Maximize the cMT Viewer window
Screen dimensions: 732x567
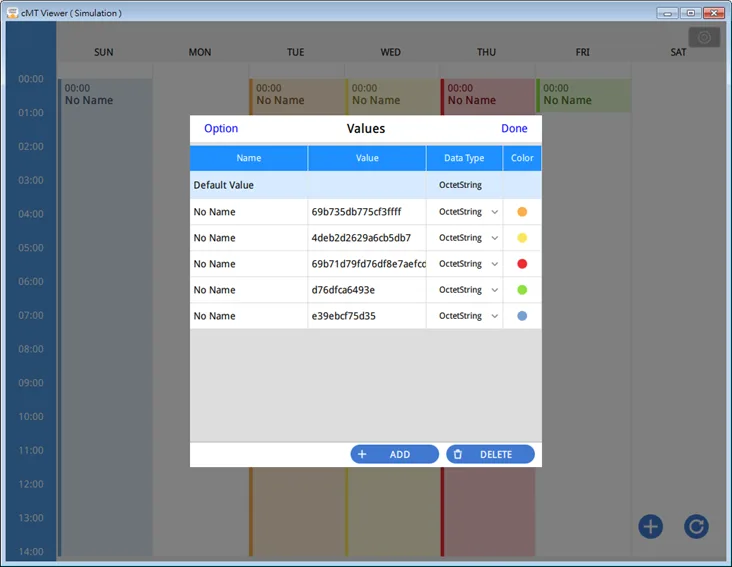(x=690, y=13)
